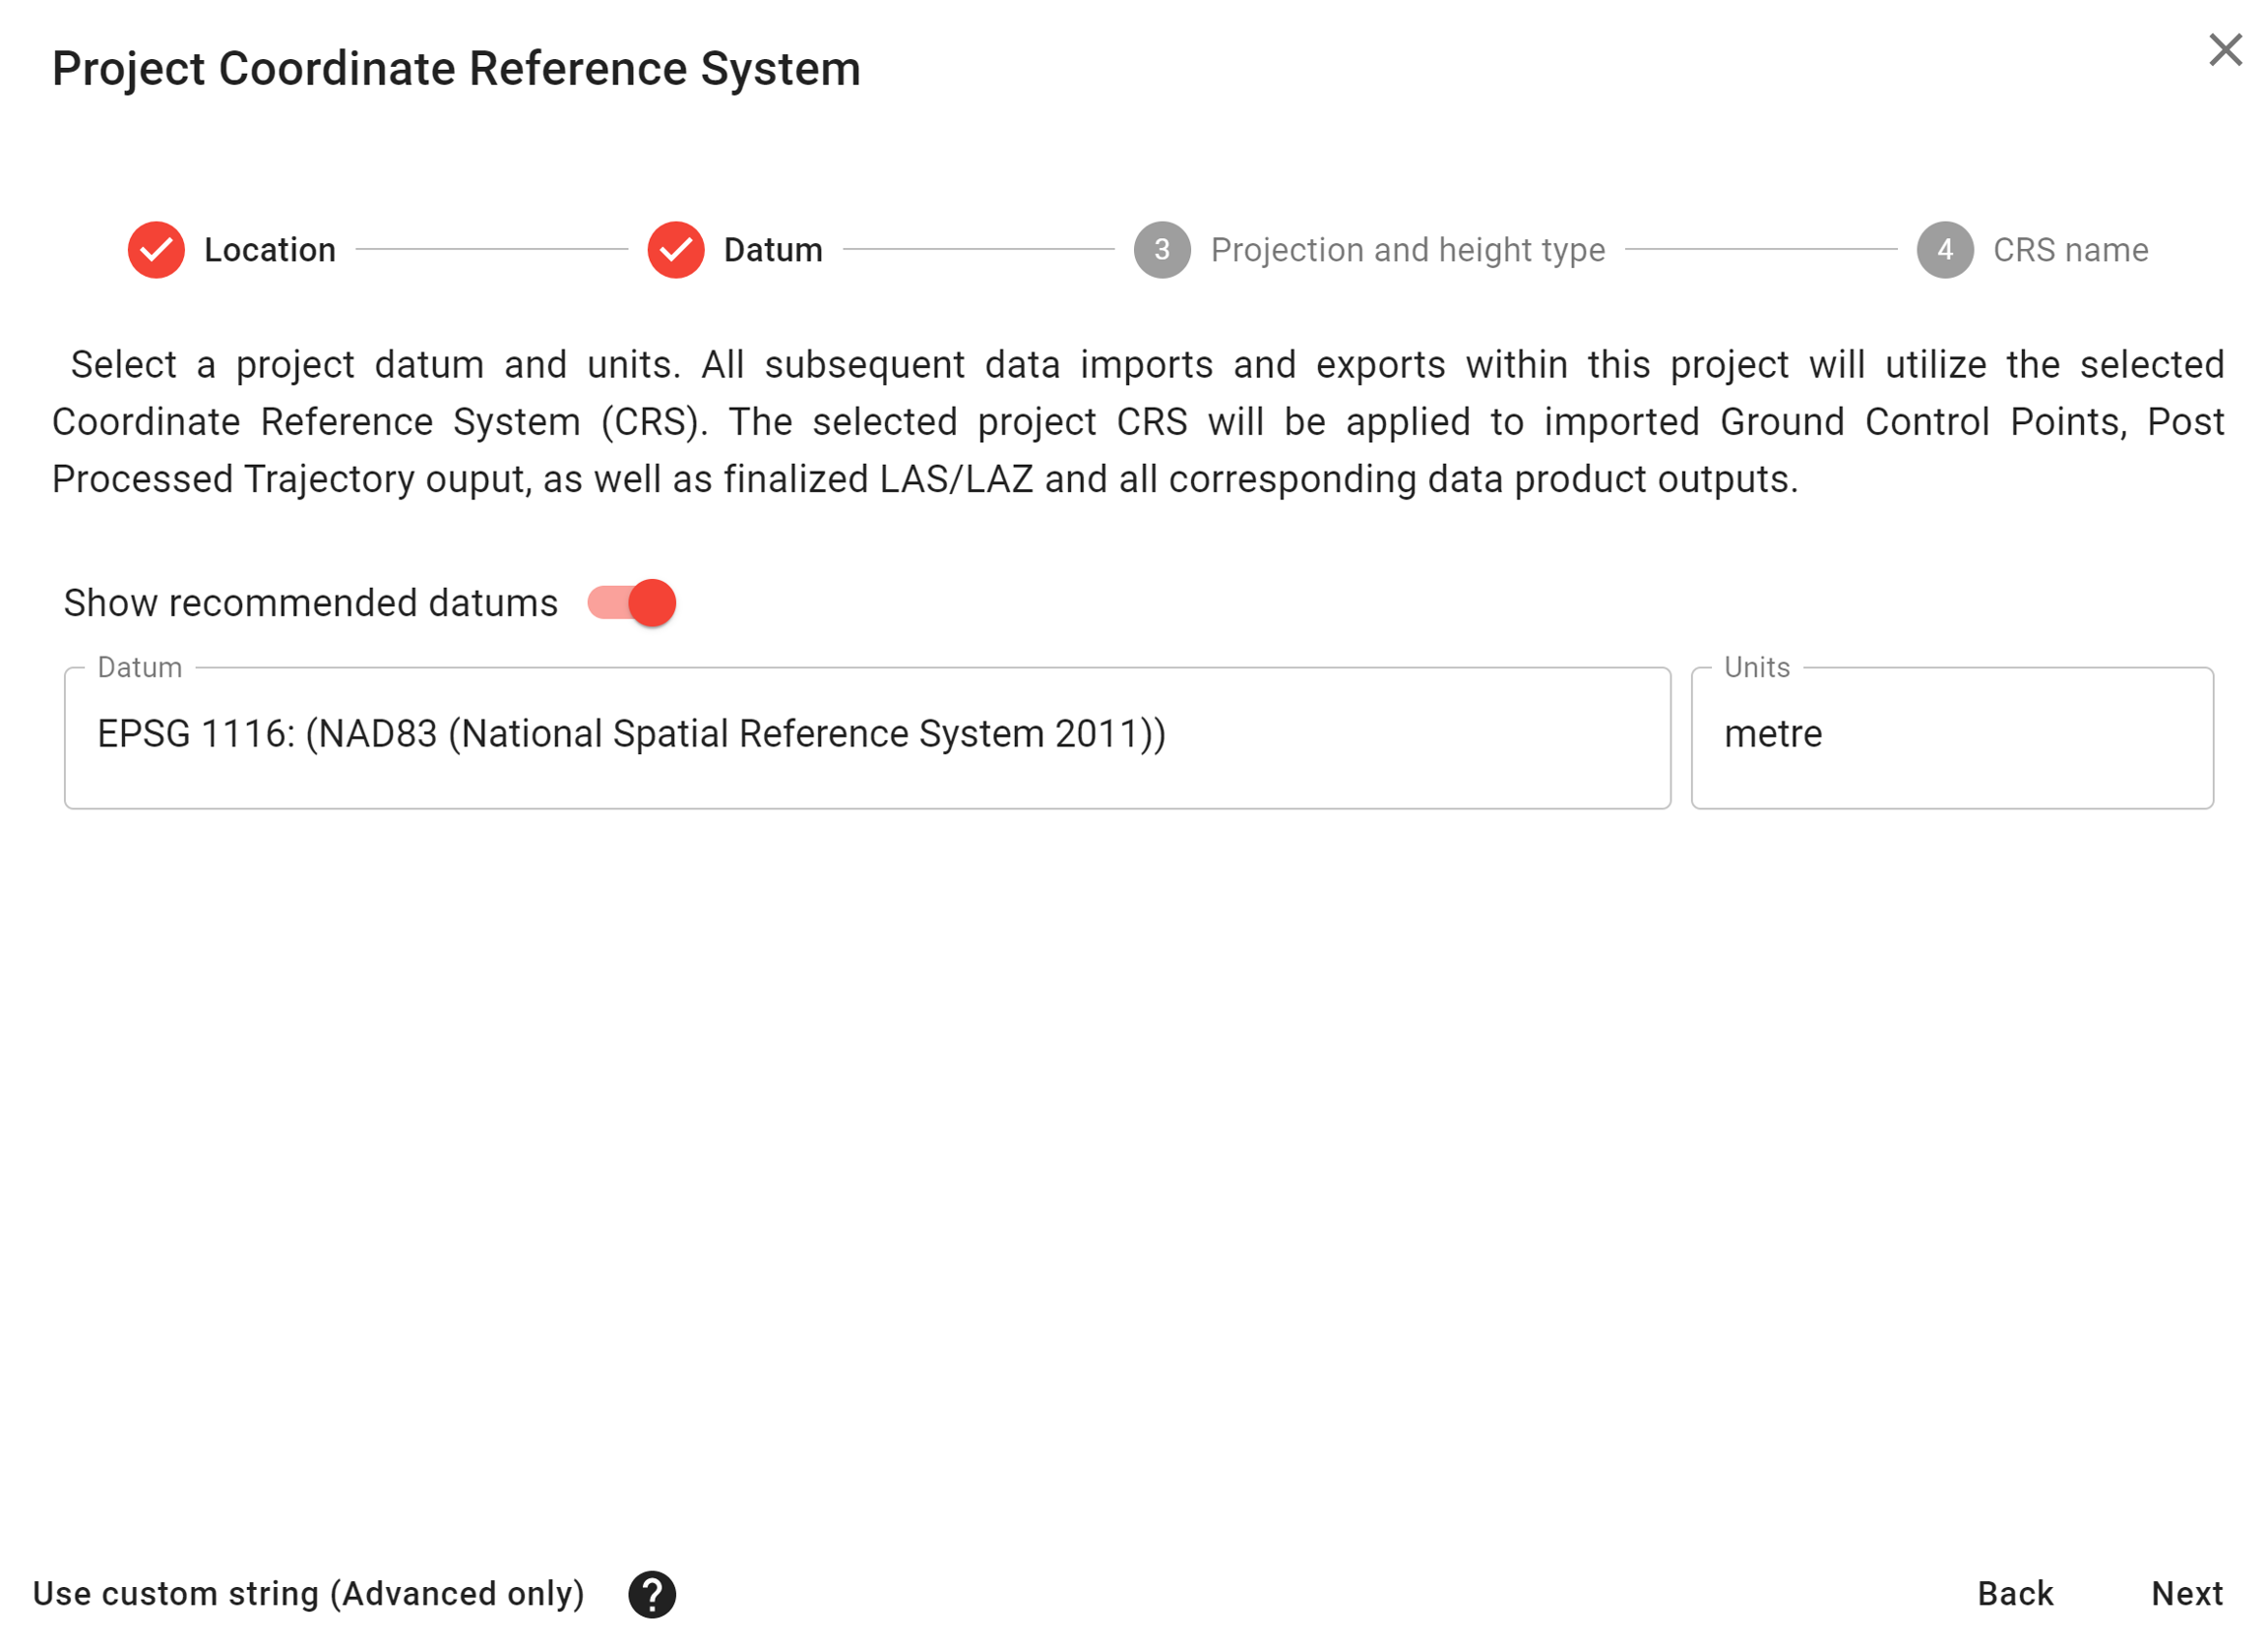Select the Datum step label
The width and height of the screenshot is (2268, 1649).
[773, 250]
